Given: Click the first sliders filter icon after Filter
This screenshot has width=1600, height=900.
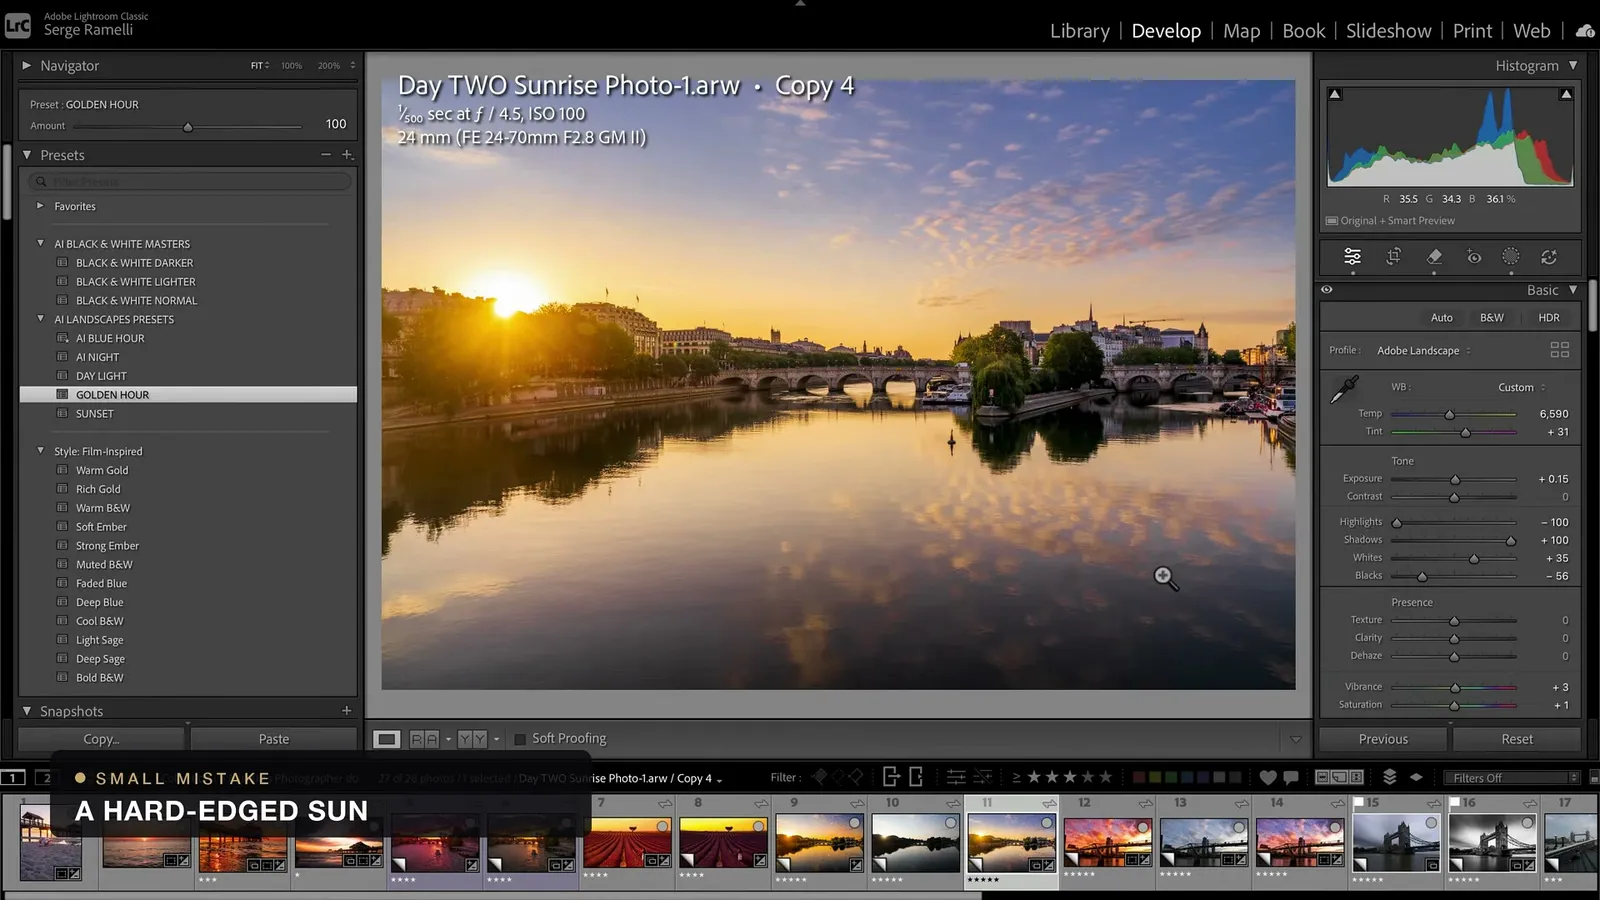Looking at the screenshot, I should (x=956, y=777).
